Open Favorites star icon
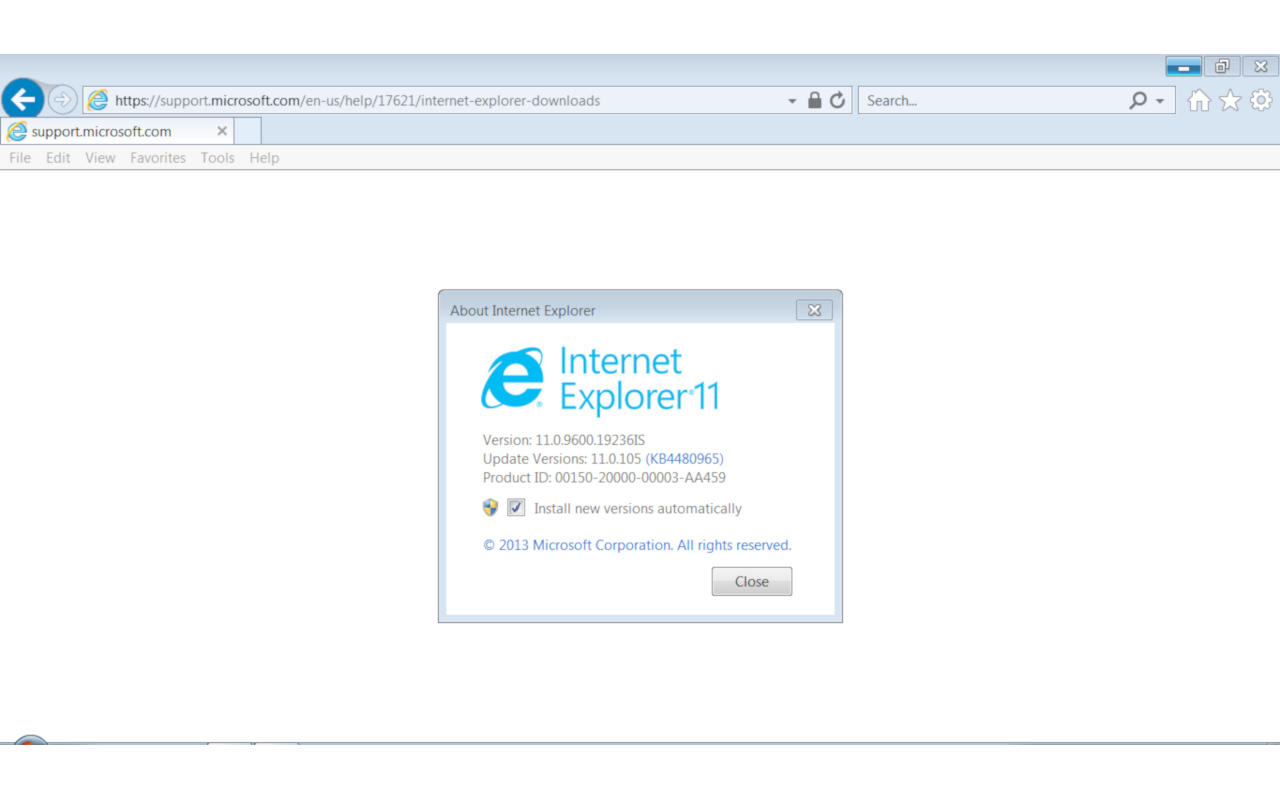The width and height of the screenshot is (1280, 800). (1230, 100)
